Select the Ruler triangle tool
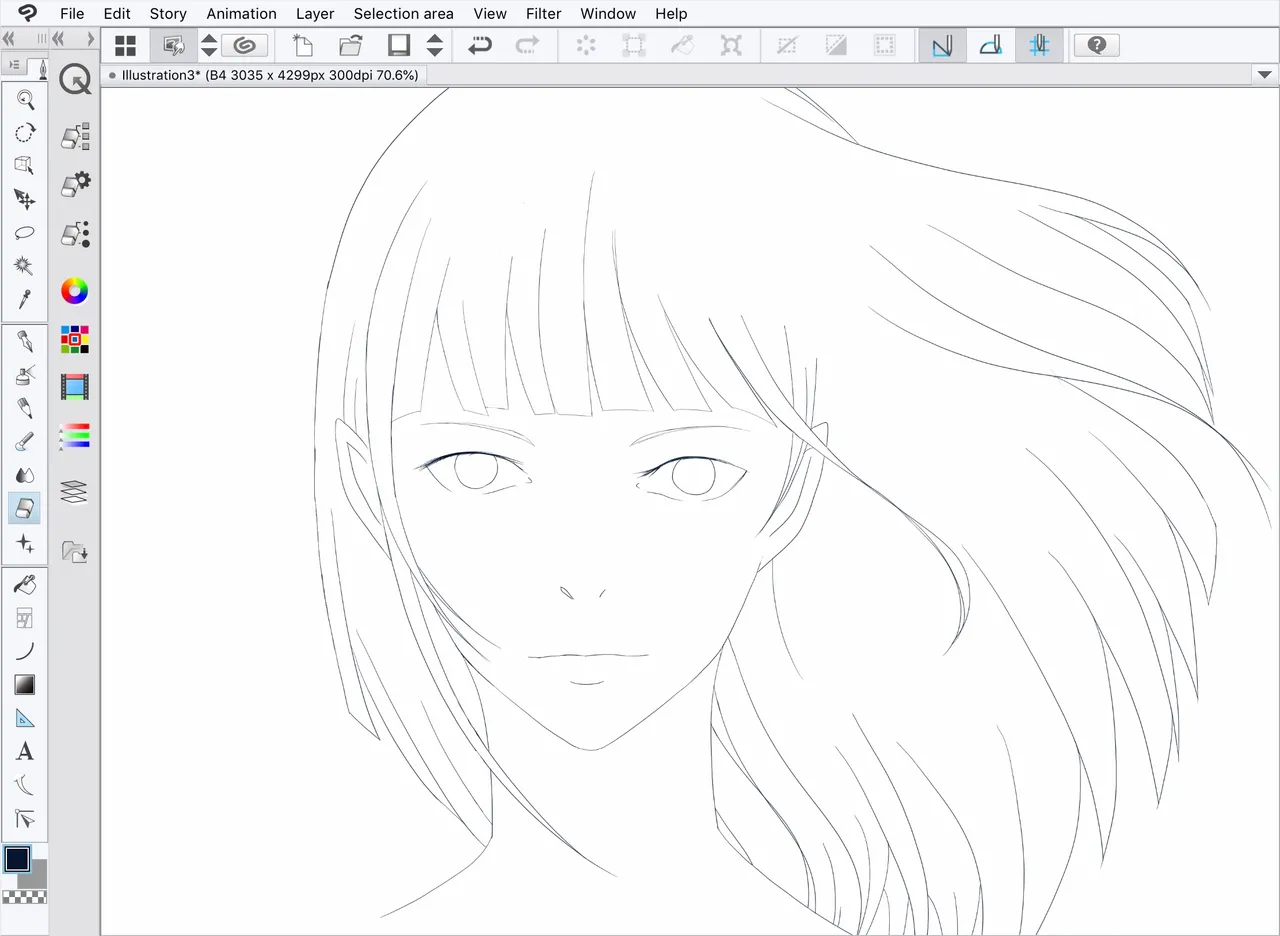This screenshot has height=936, width=1280. (25, 718)
